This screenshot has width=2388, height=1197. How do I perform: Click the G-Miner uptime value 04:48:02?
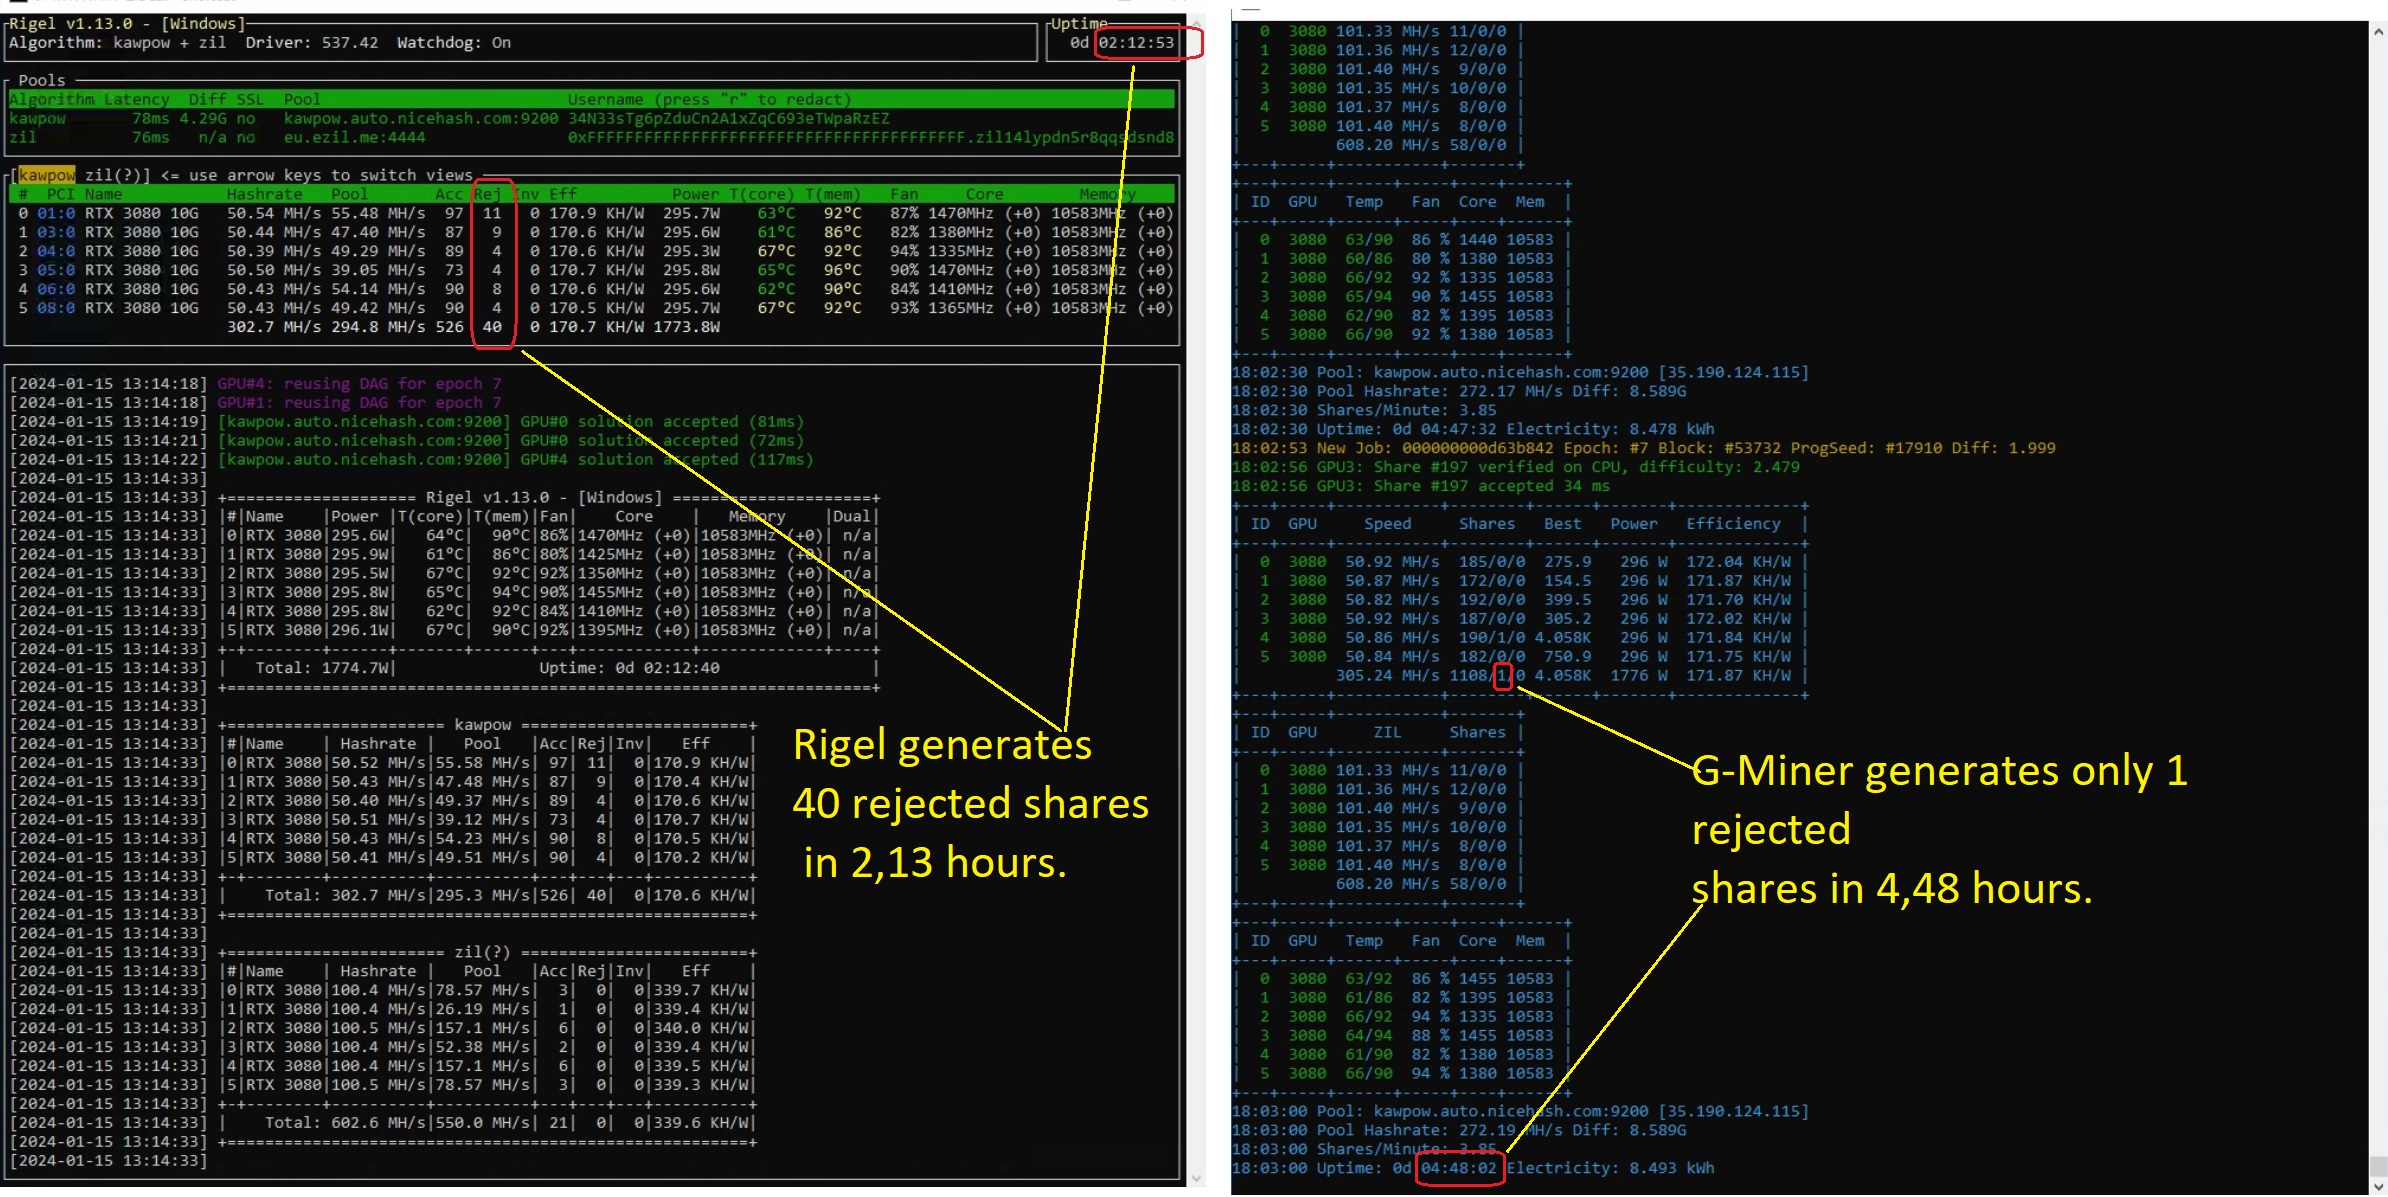1458,1169
